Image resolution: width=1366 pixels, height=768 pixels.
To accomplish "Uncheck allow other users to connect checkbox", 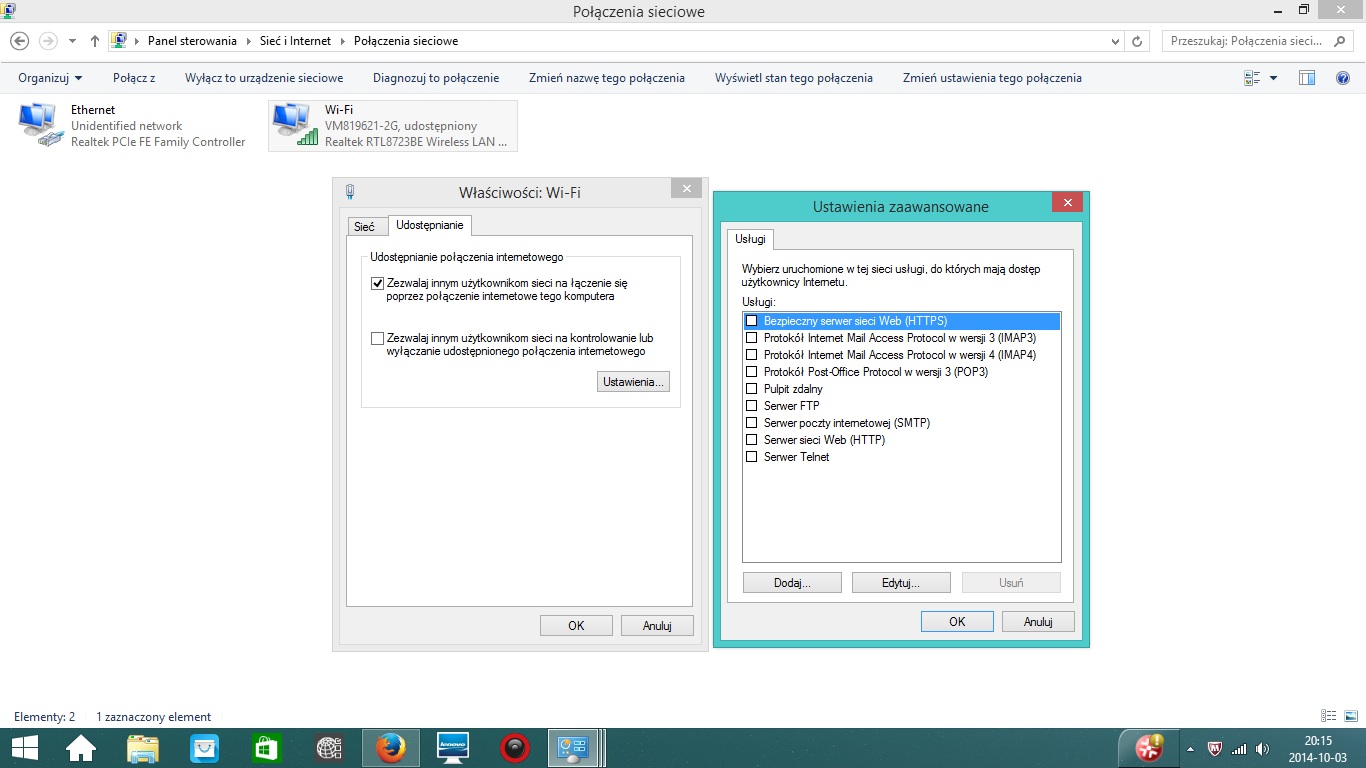I will (x=377, y=284).
